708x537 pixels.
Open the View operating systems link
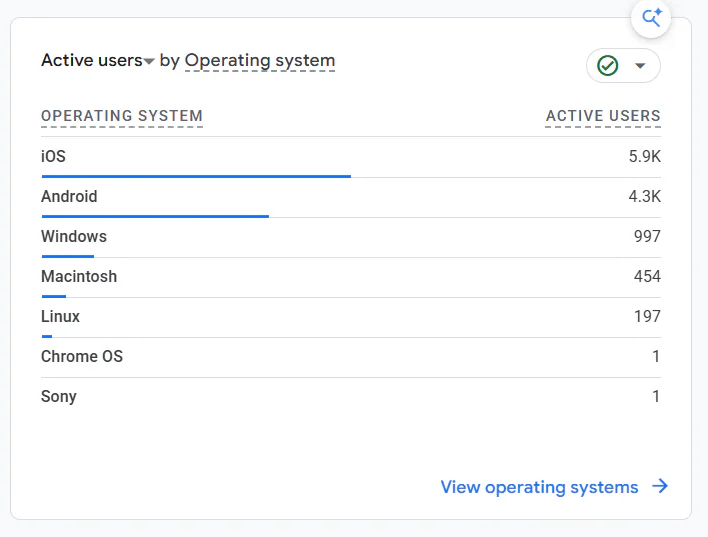click(x=539, y=487)
